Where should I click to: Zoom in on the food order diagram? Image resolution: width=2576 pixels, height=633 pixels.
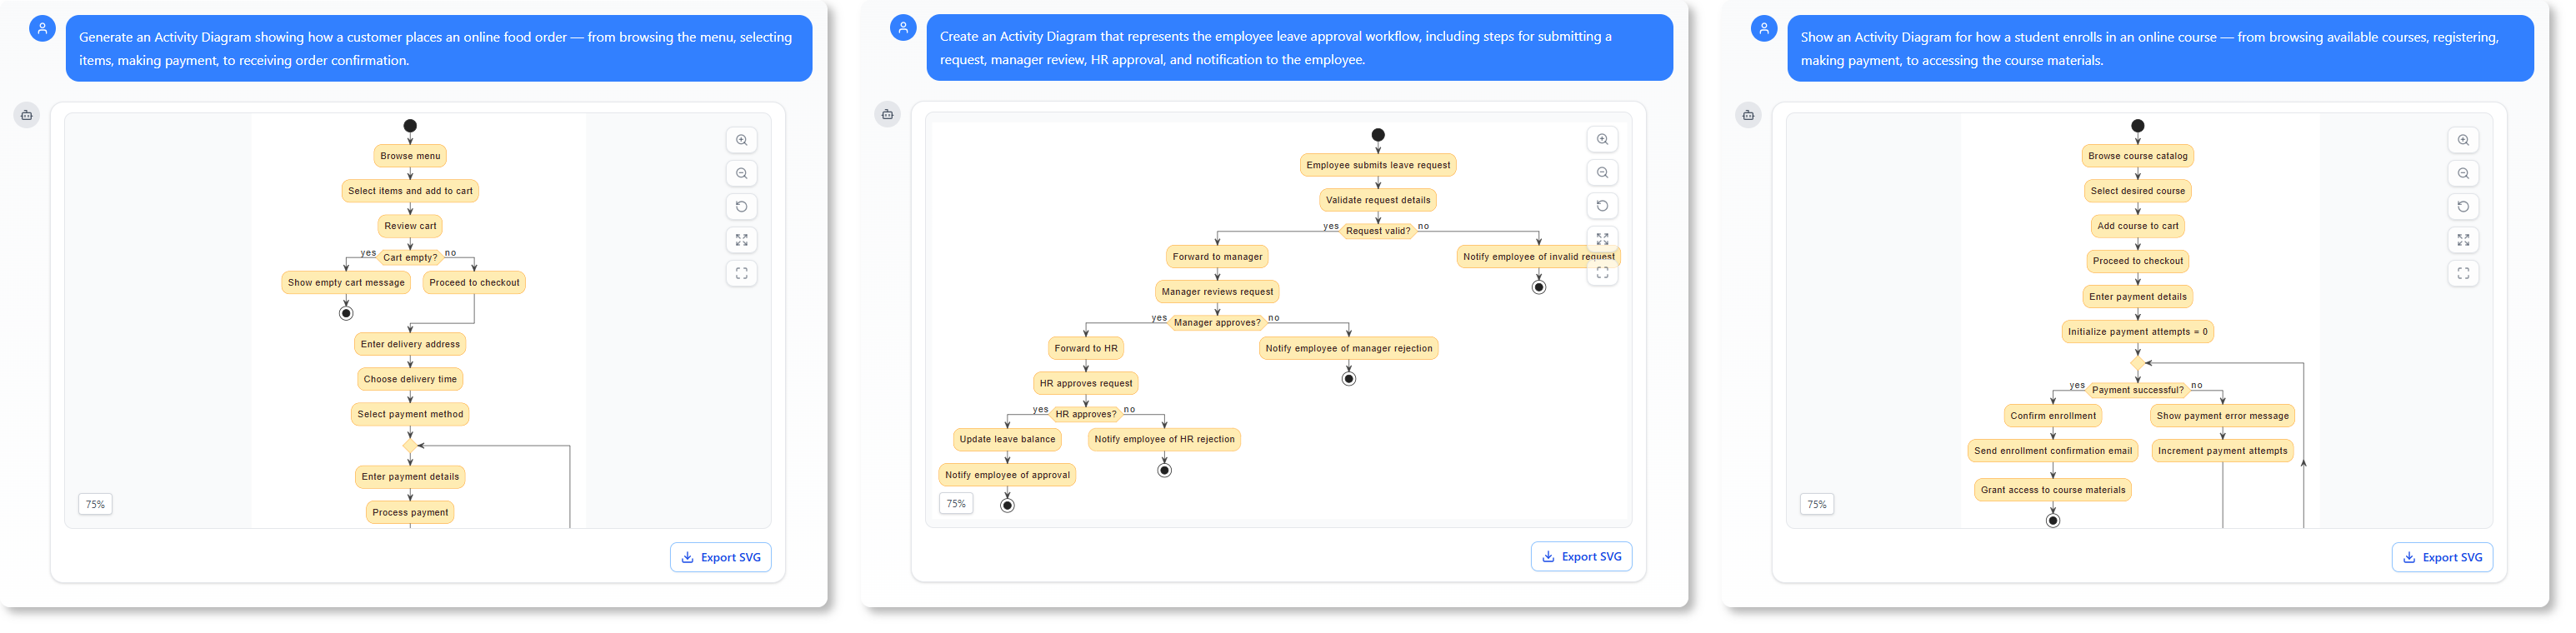point(741,140)
